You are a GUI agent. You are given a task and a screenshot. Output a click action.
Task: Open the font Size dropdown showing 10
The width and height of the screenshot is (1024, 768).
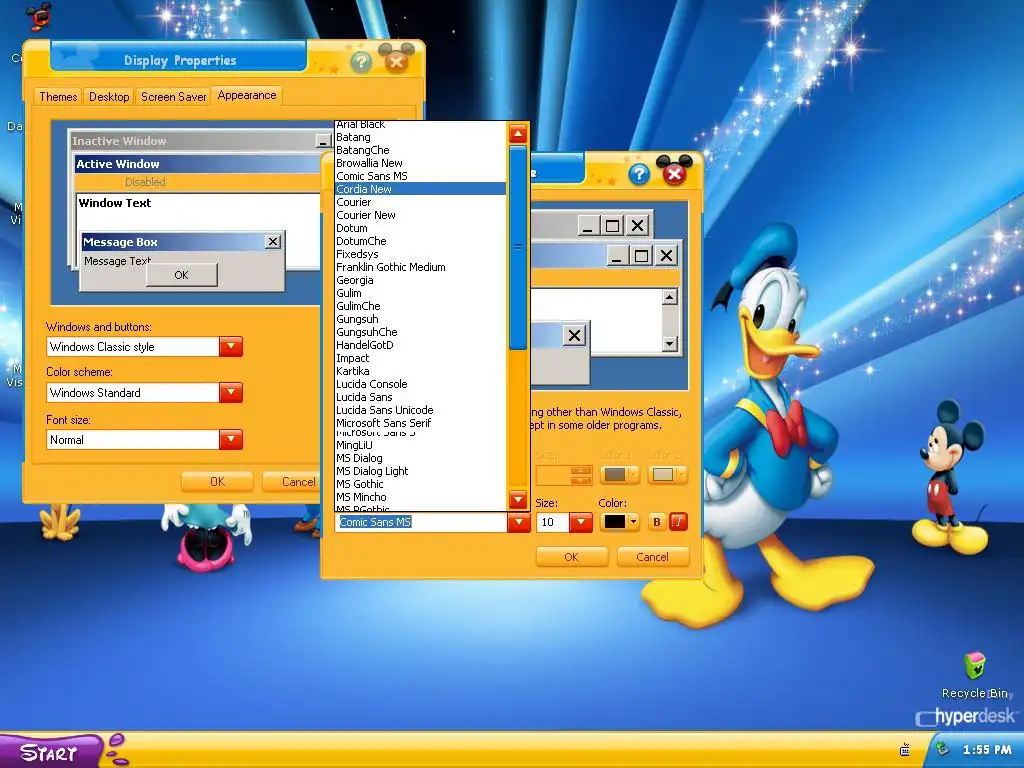(x=581, y=522)
